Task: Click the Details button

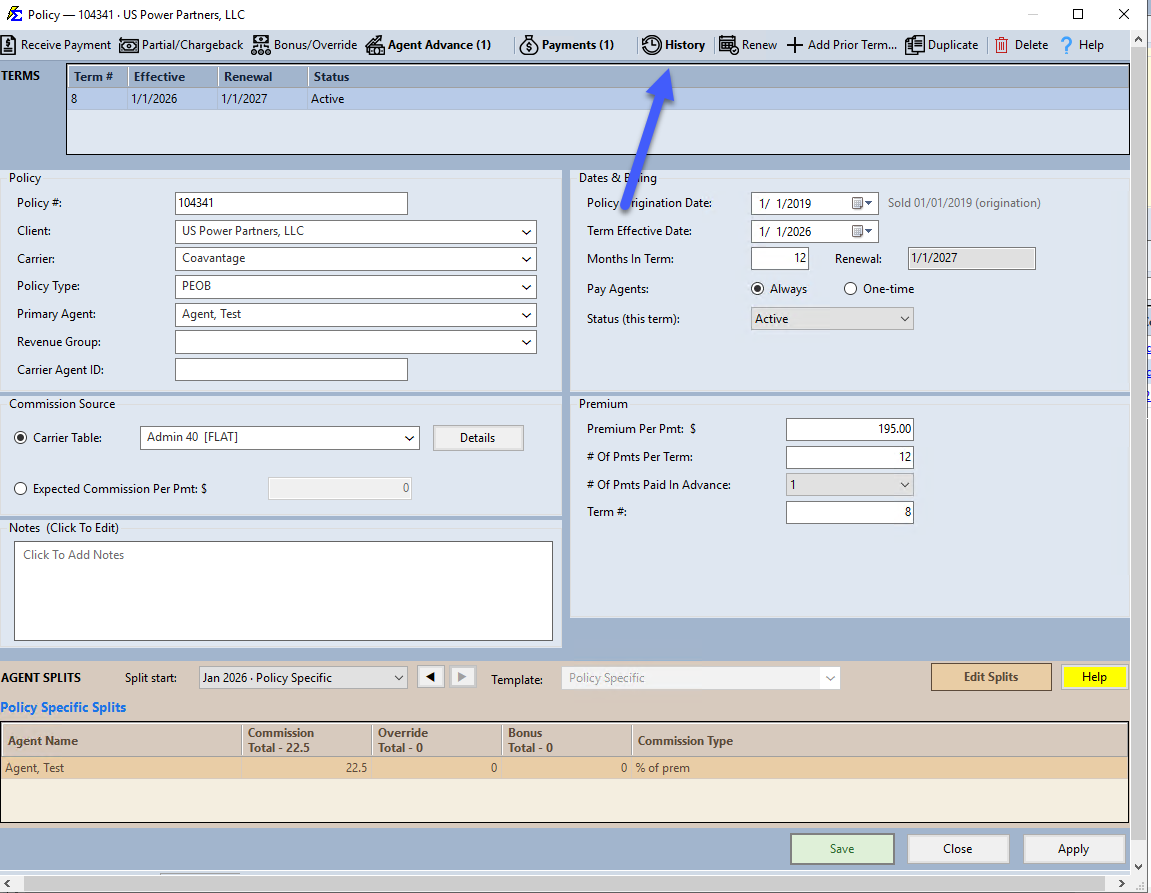Action: 478,438
